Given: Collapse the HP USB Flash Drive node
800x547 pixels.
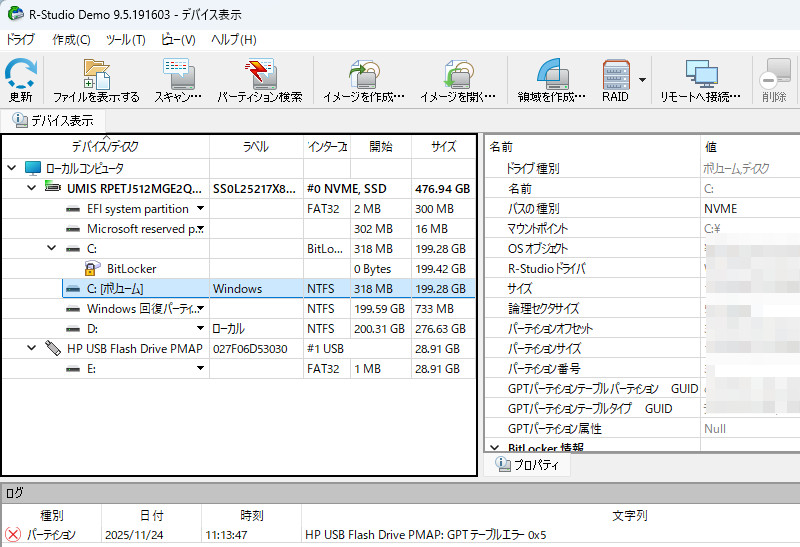Looking at the screenshot, I should pyautogui.click(x=32, y=348).
